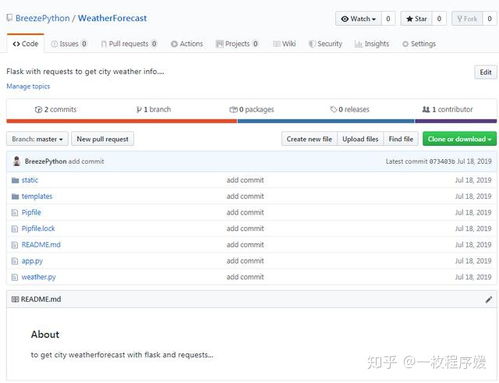Open the Watch notifications dropdown
The width and height of the screenshot is (499, 383).
click(x=358, y=19)
